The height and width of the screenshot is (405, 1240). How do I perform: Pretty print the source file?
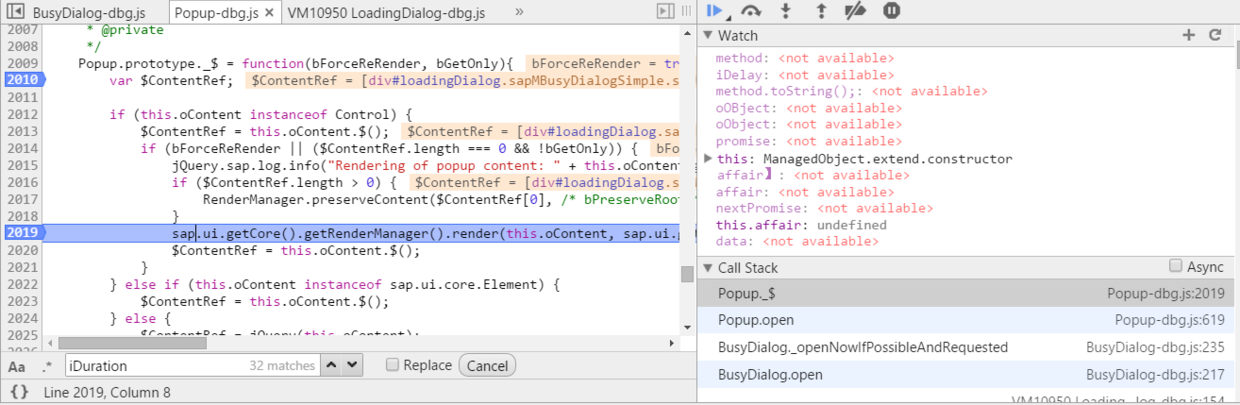20,392
